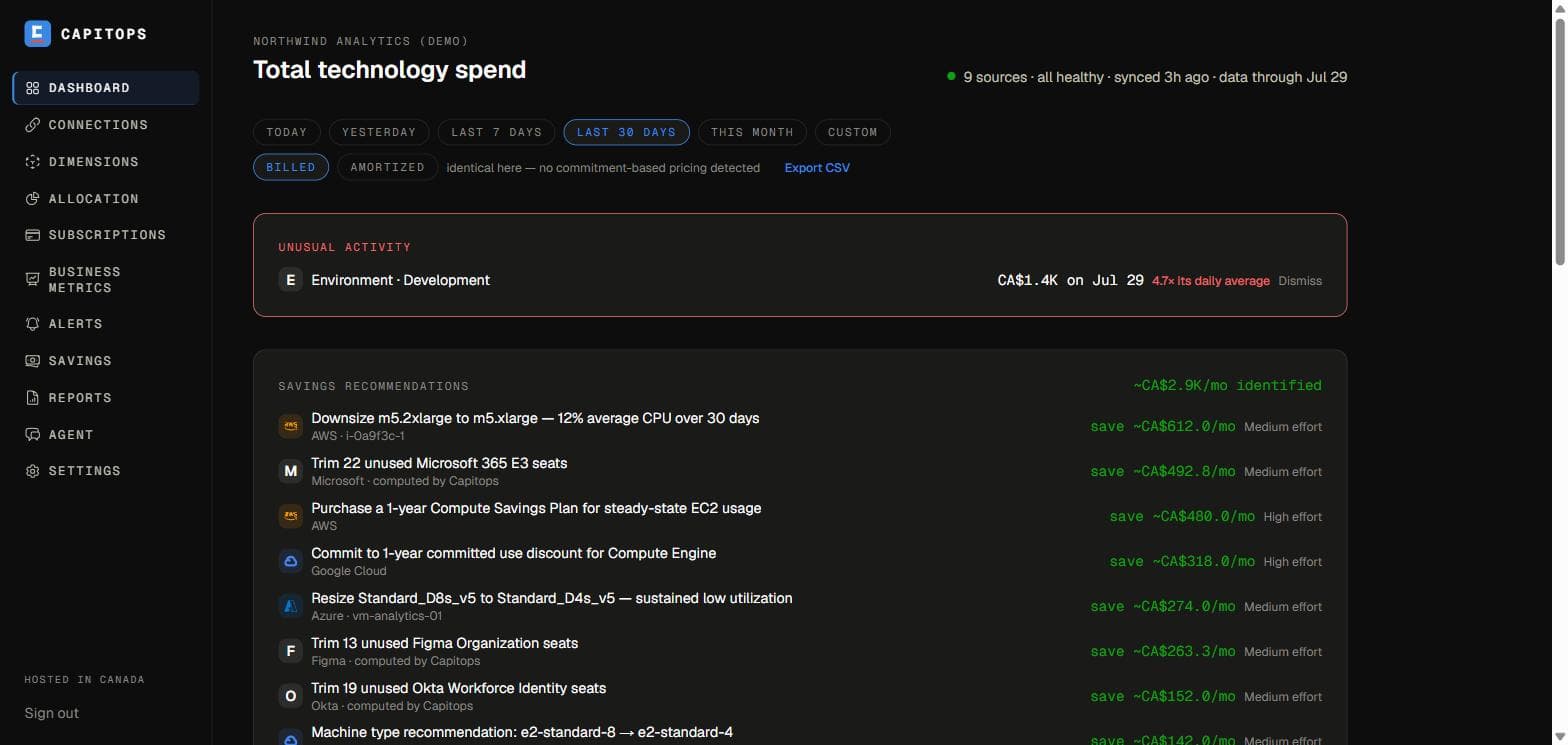Open Business Metrics page

coord(106,280)
